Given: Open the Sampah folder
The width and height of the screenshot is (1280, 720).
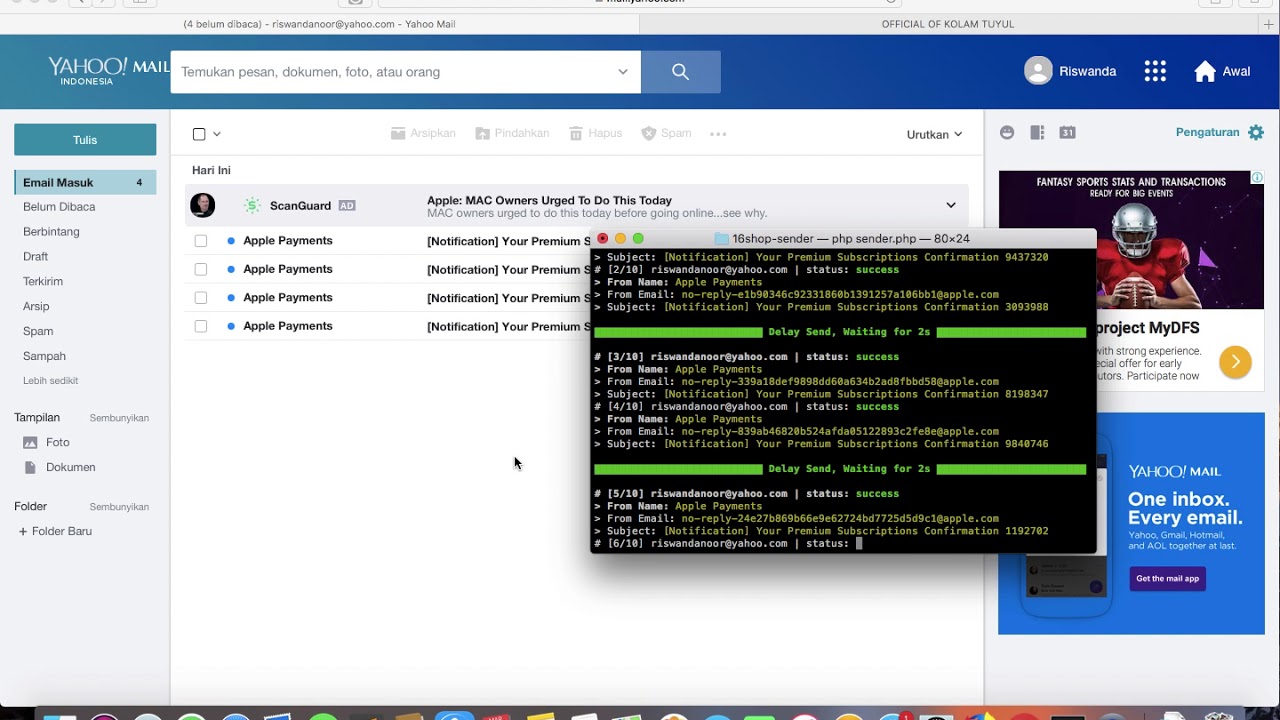Looking at the screenshot, I should 44,356.
